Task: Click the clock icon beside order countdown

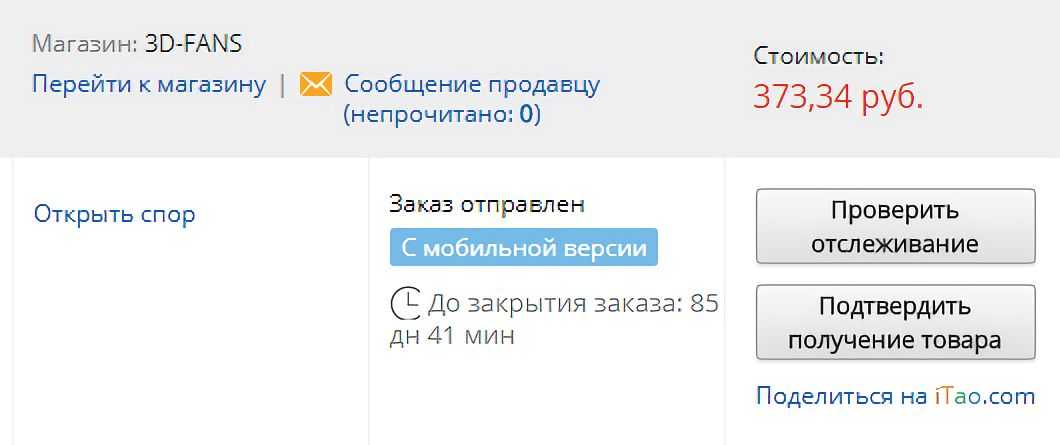Action: point(406,303)
